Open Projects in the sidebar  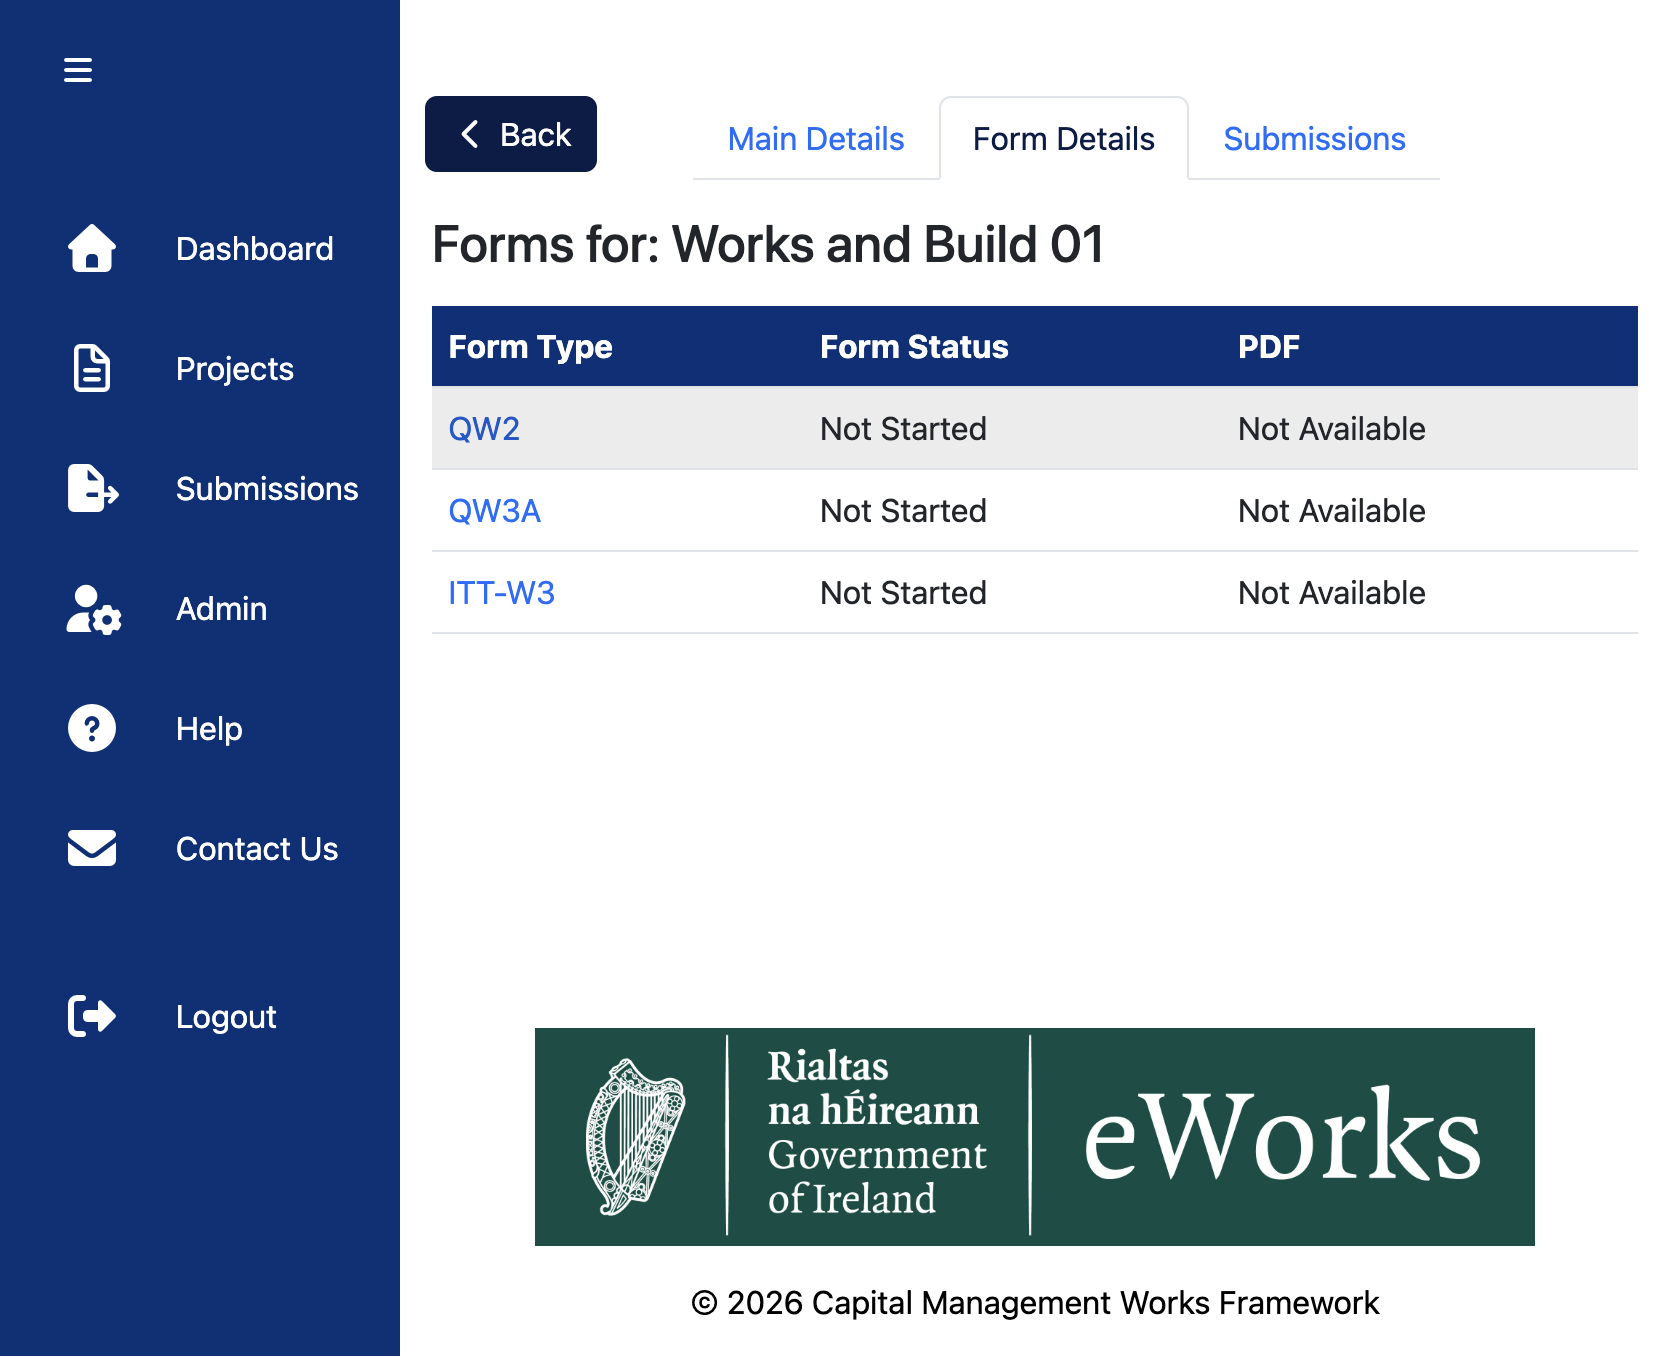pyautogui.click(x=235, y=369)
